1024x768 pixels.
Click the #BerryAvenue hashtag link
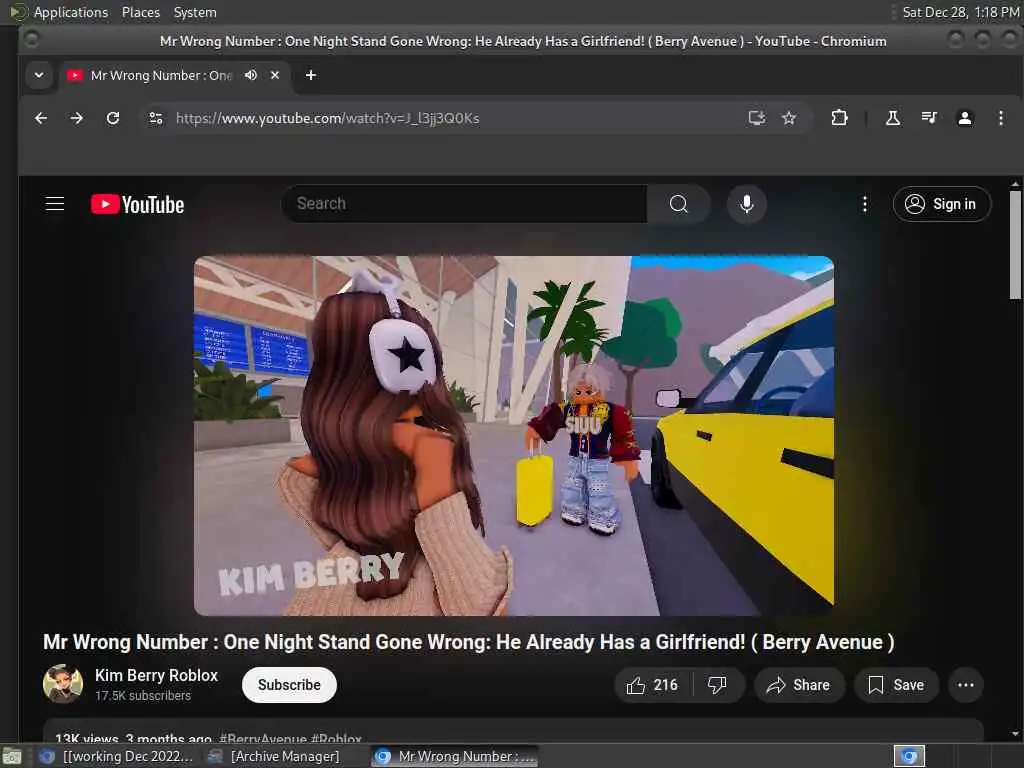pyautogui.click(x=263, y=738)
